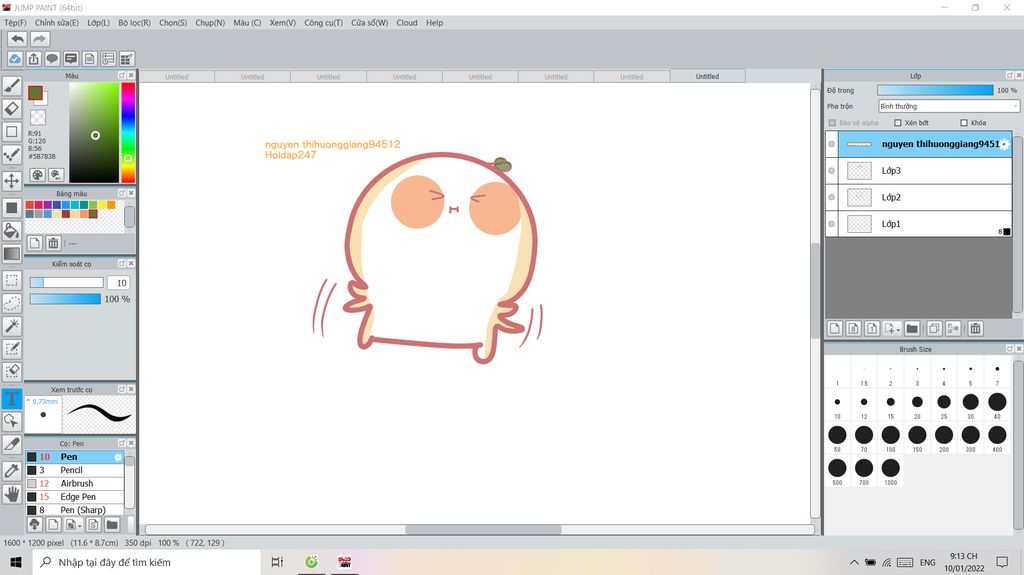The height and width of the screenshot is (575, 1024).
Task: Select the Select Pen tool
Action: click(x=12, y=349)
